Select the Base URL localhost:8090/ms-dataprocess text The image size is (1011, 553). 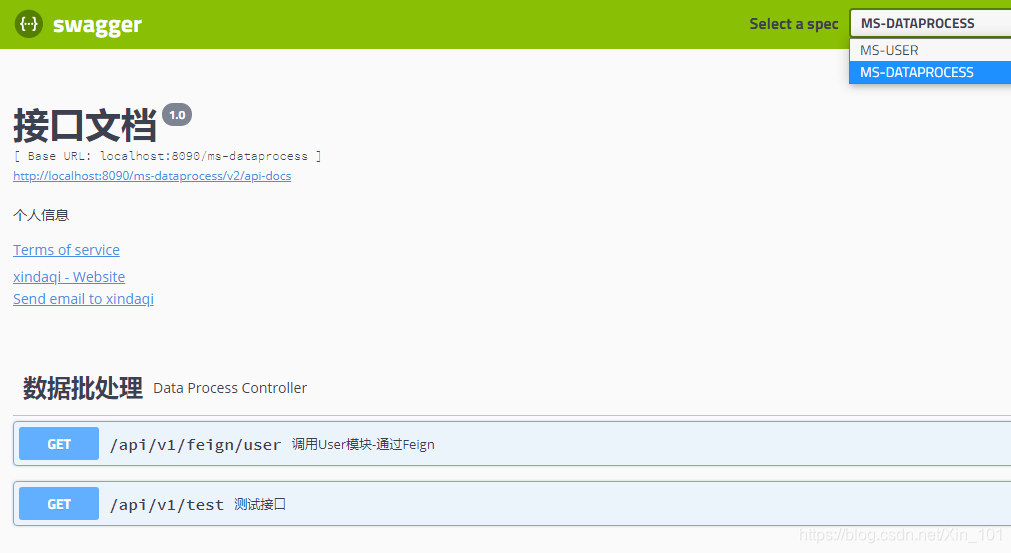click(167, 156)
